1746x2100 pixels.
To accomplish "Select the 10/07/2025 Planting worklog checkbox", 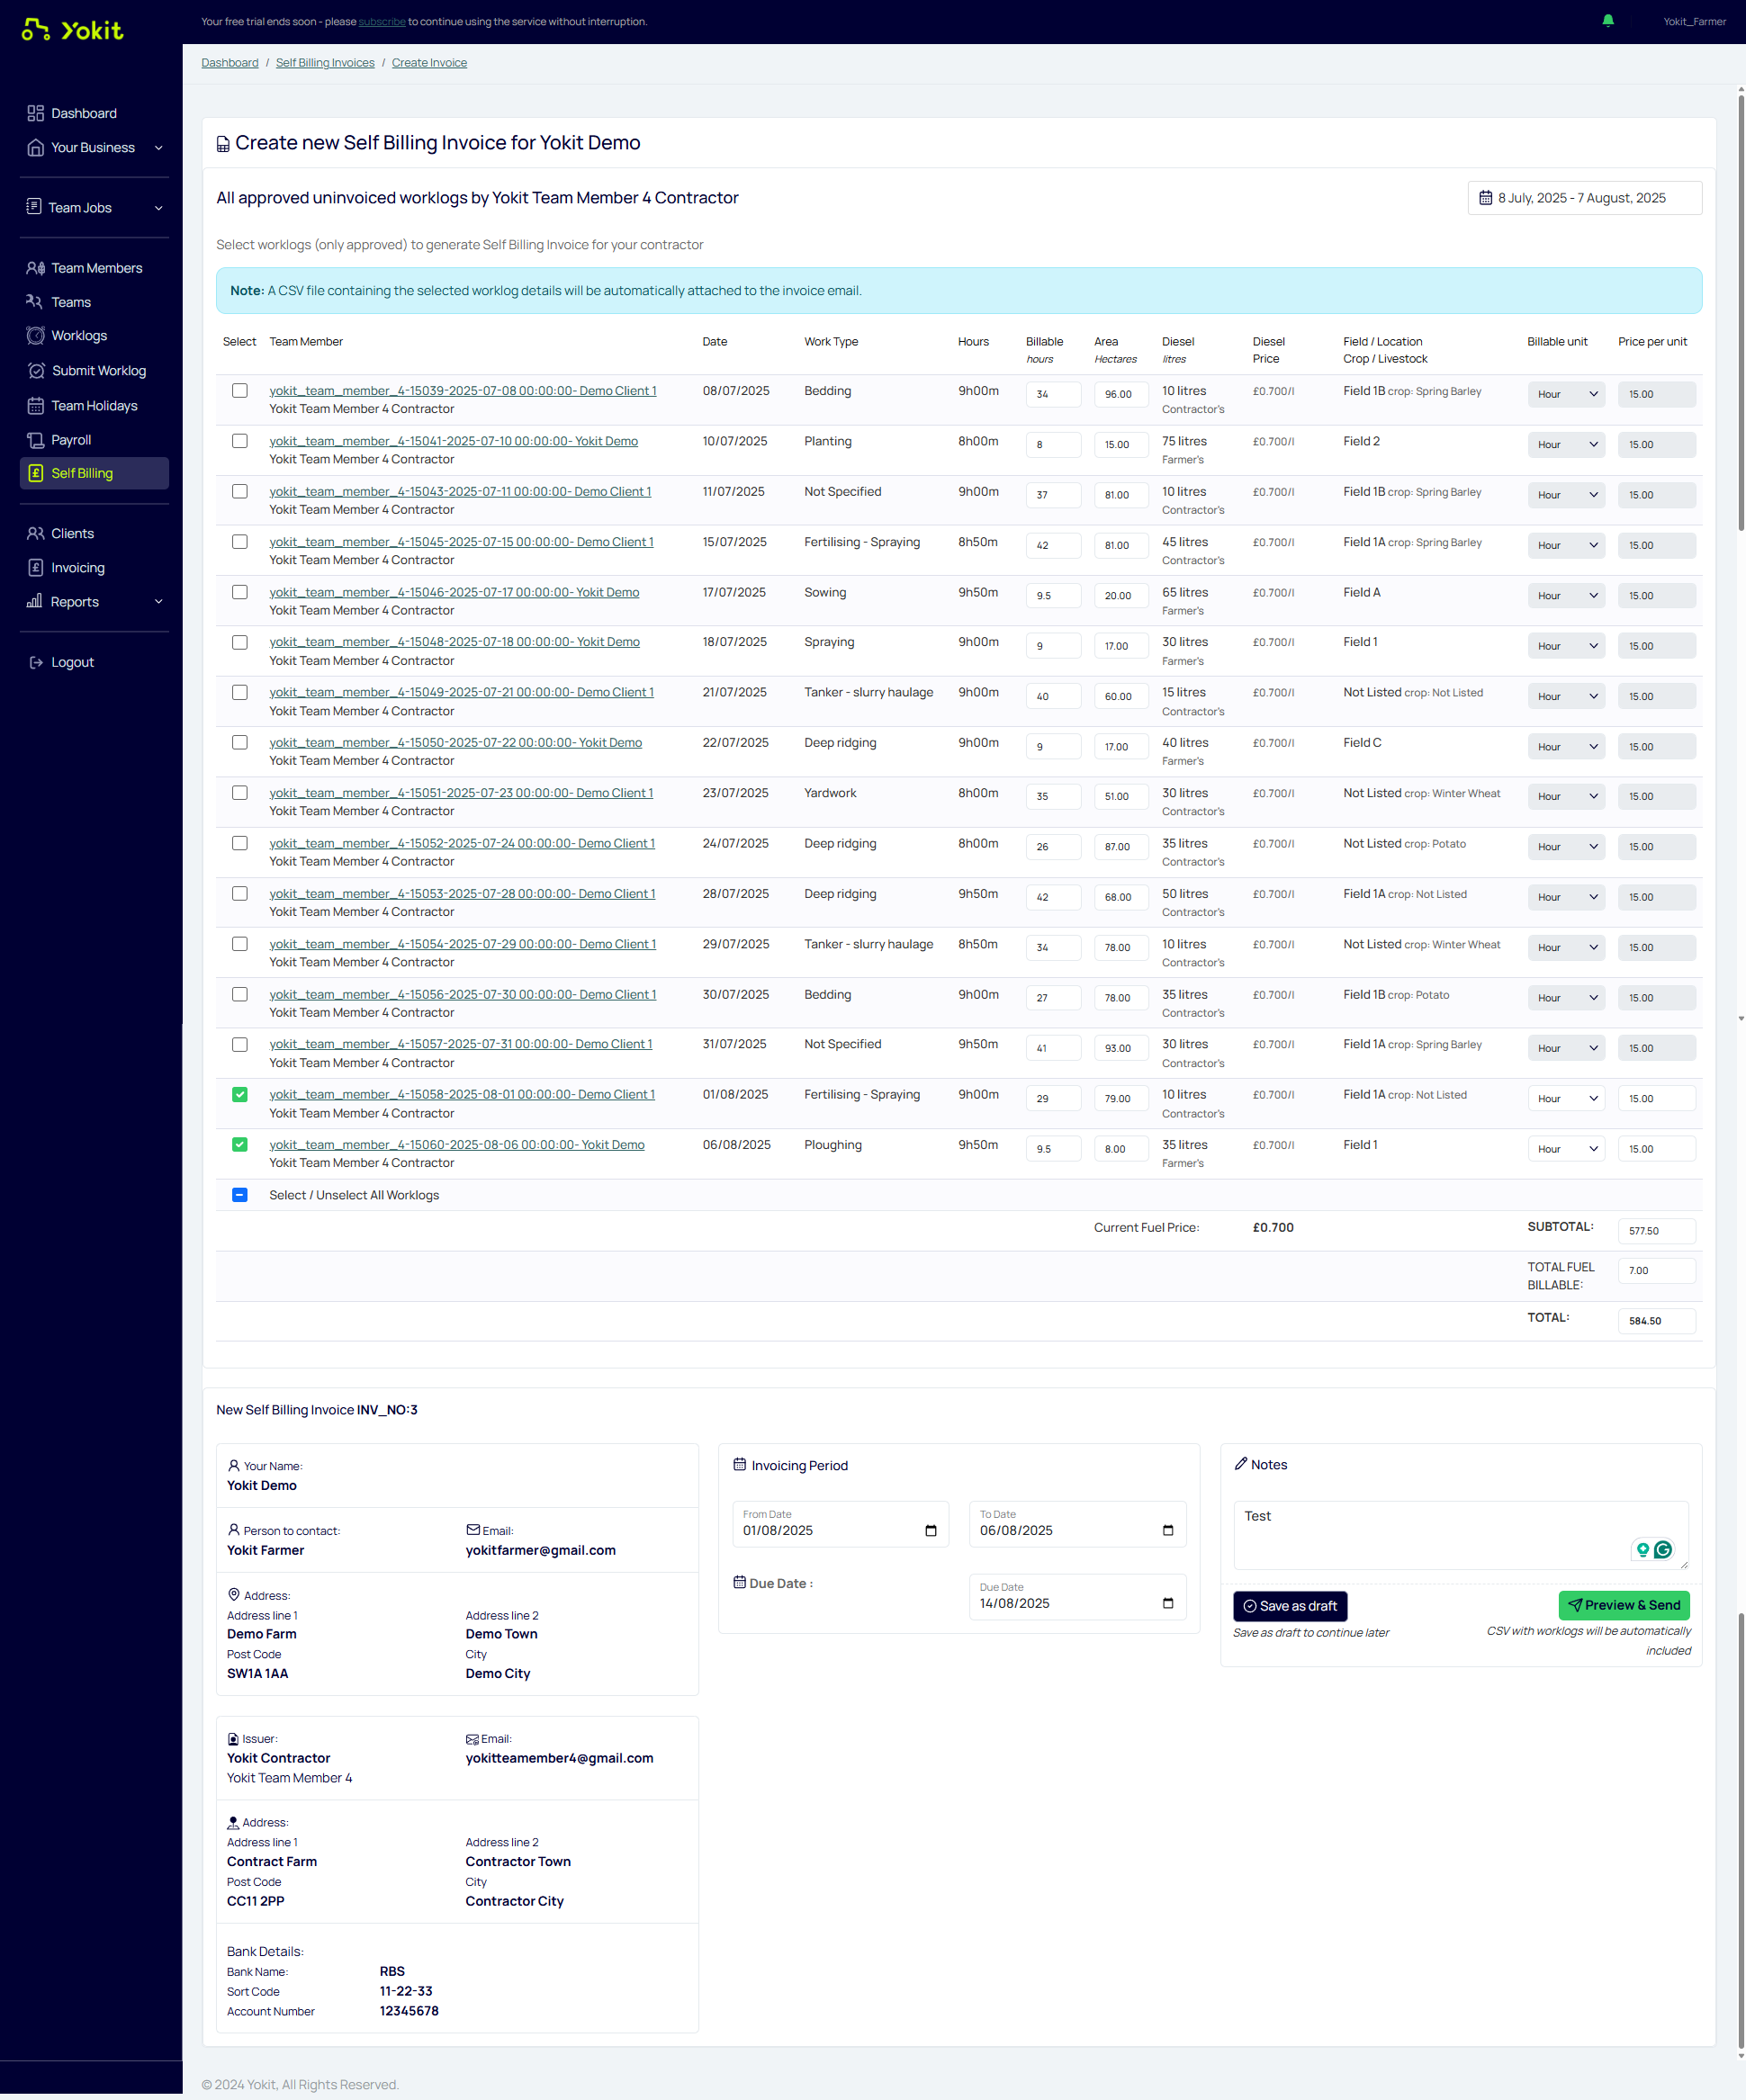I will point(240,441).
